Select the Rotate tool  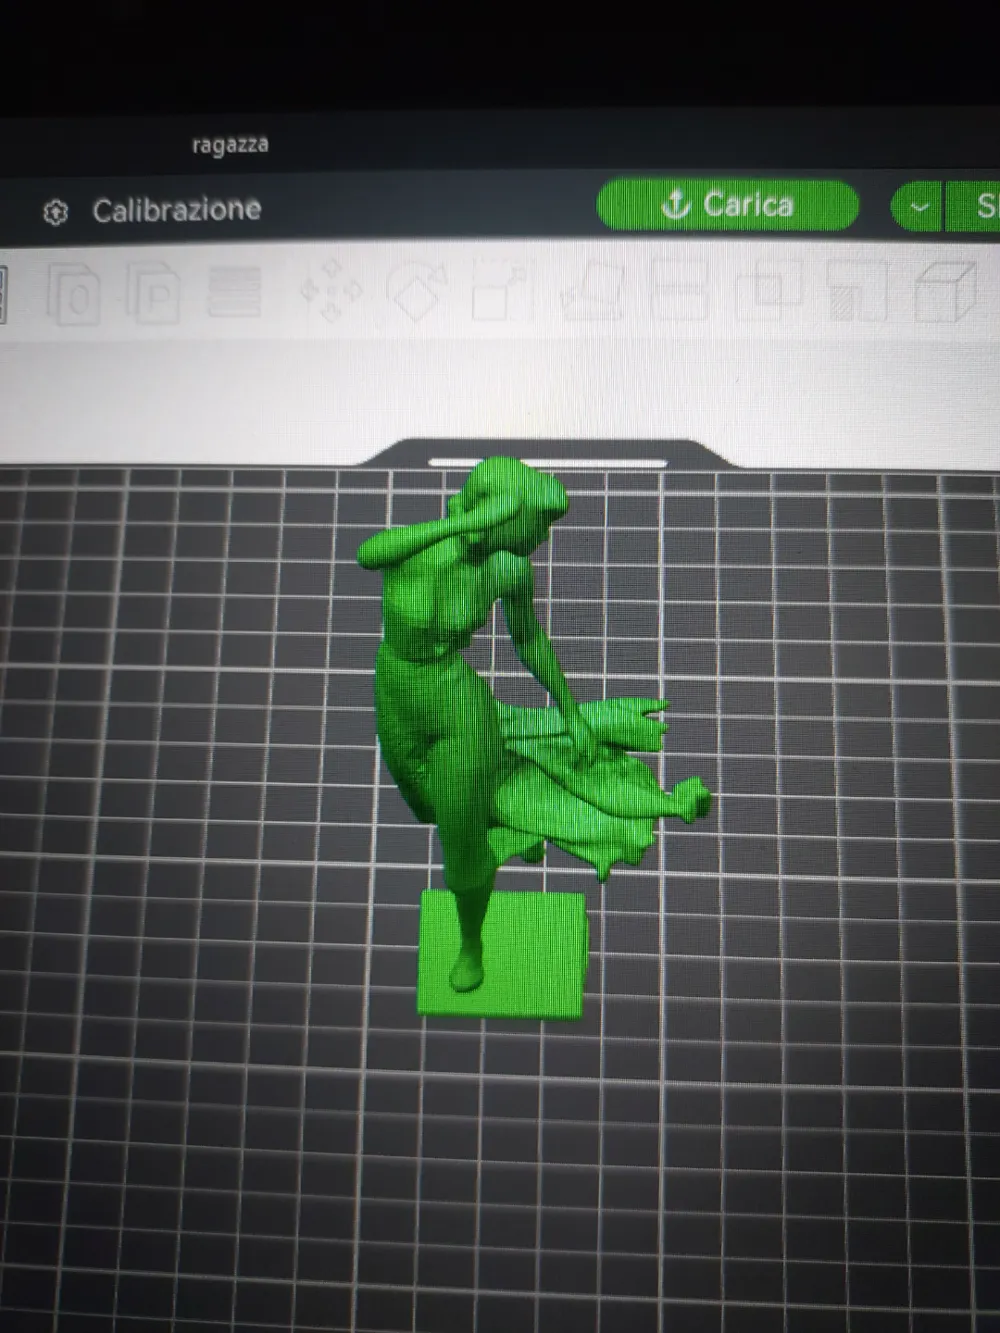click(x=417, y=292)
